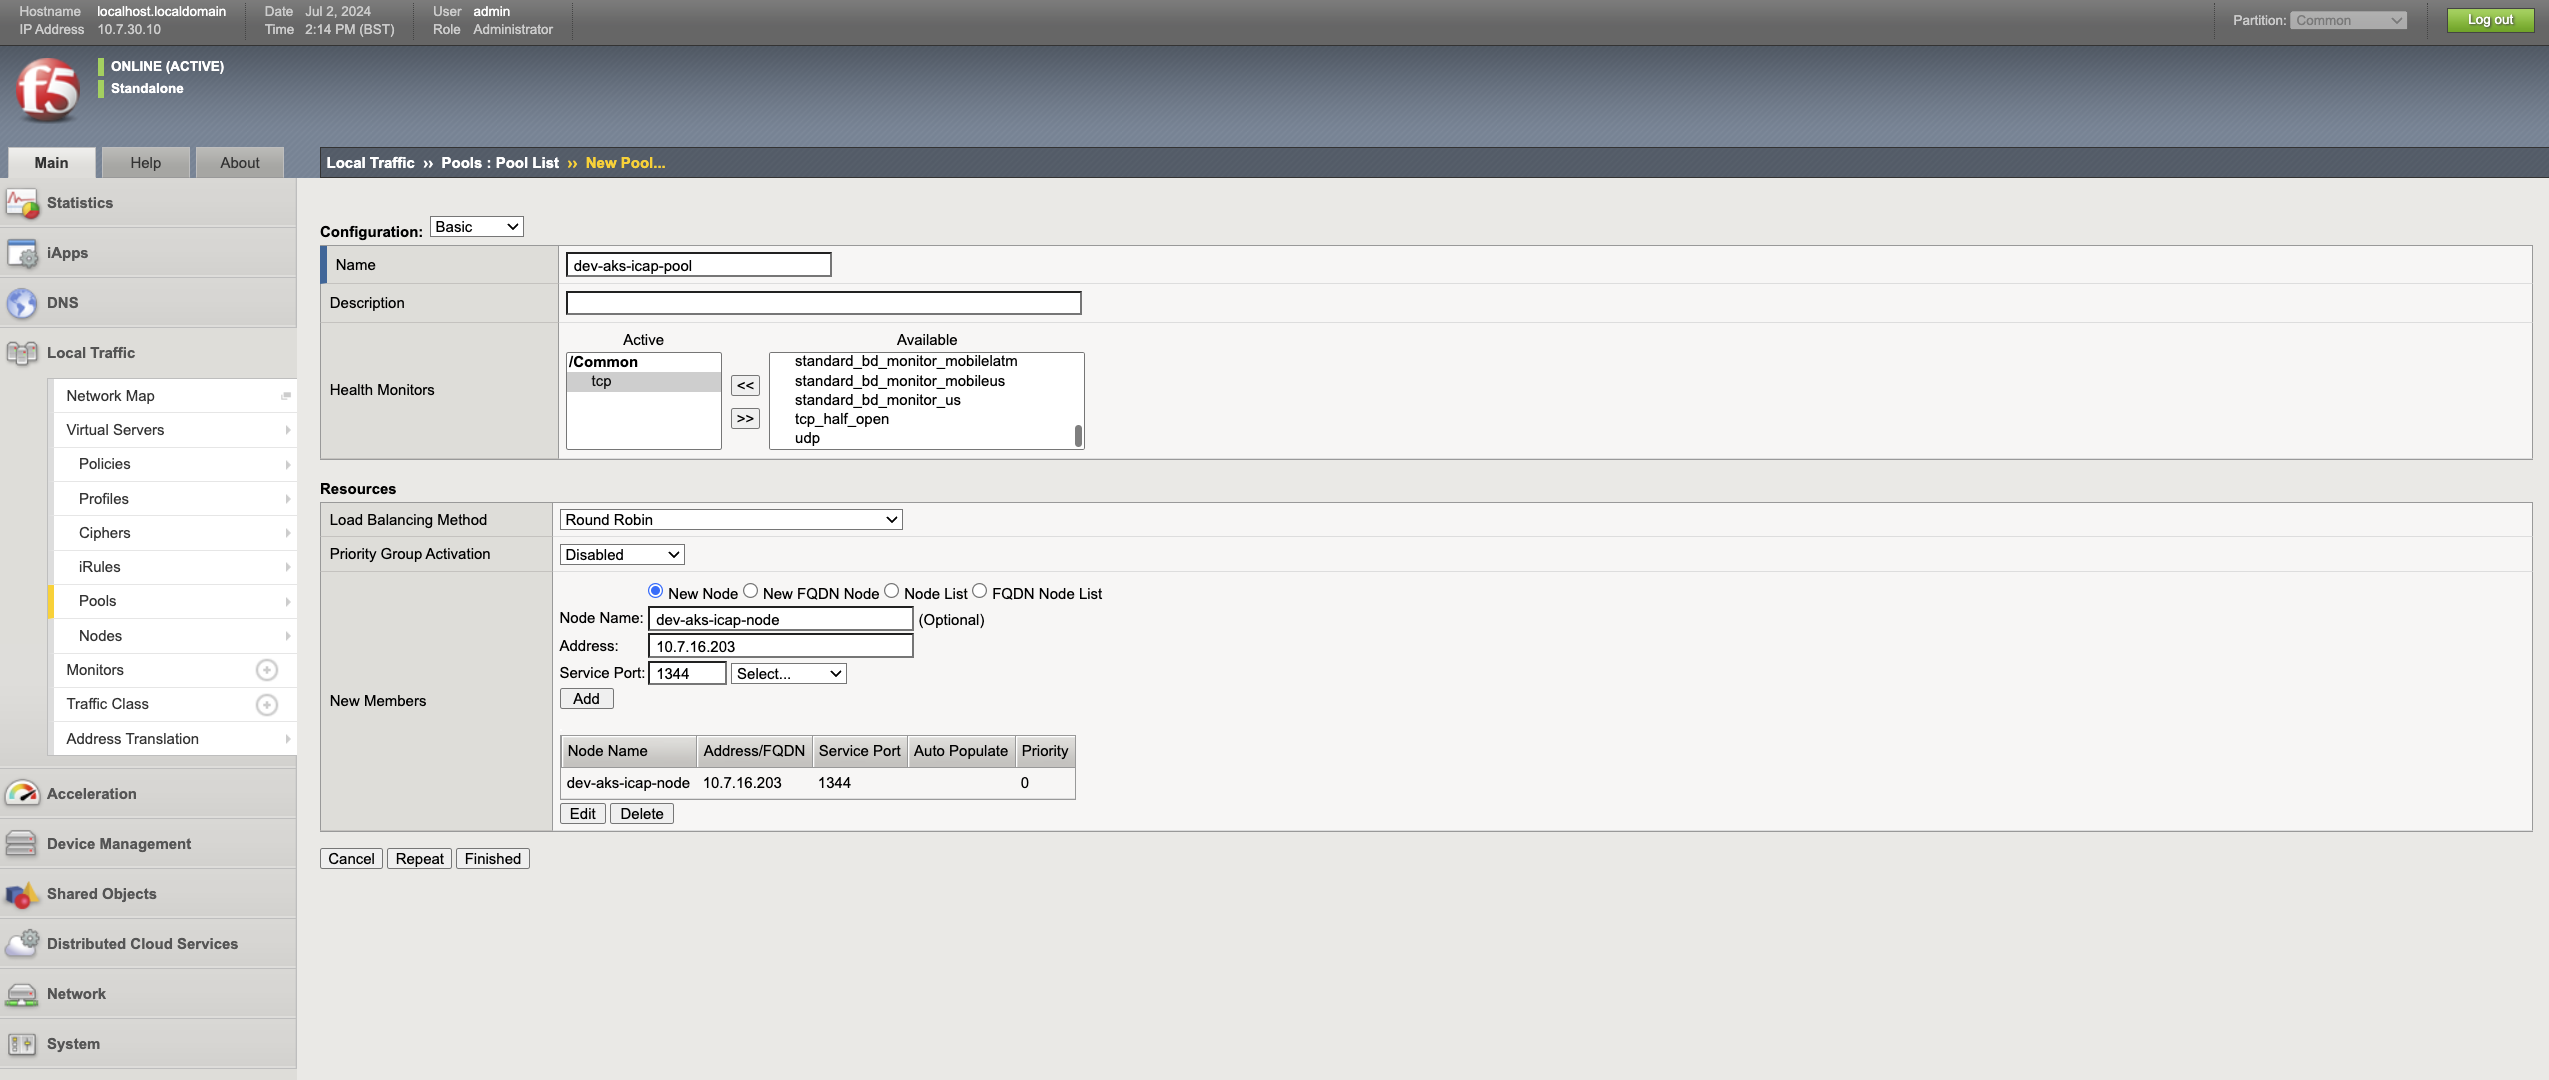Select the New FQDN Node radio button

coord(751,592)
